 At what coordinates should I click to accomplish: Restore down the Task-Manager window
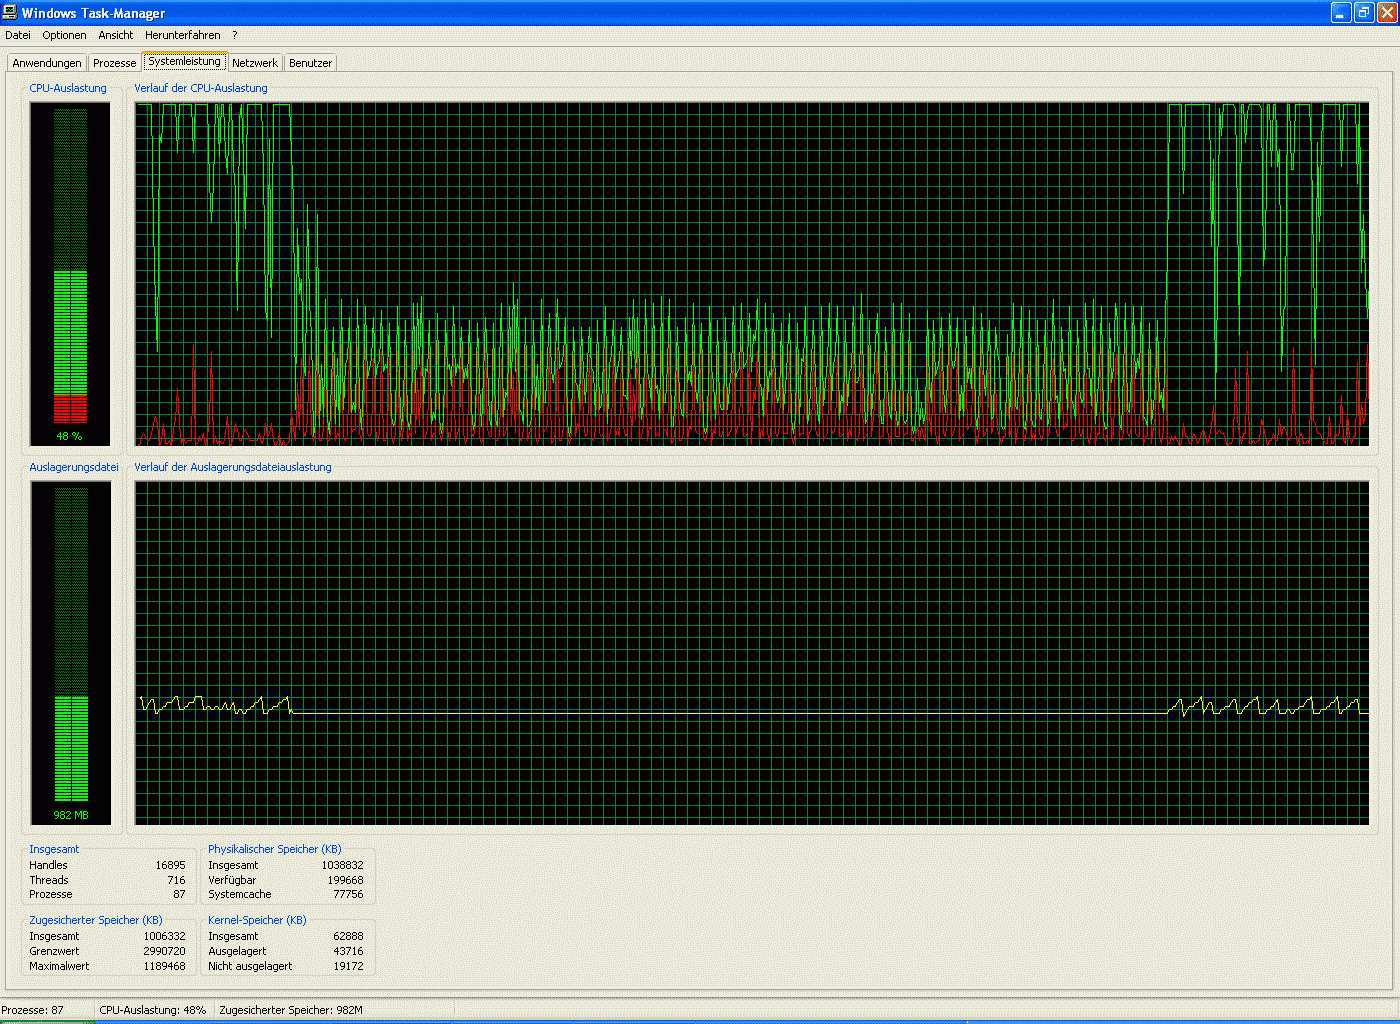pos(1364,13)
